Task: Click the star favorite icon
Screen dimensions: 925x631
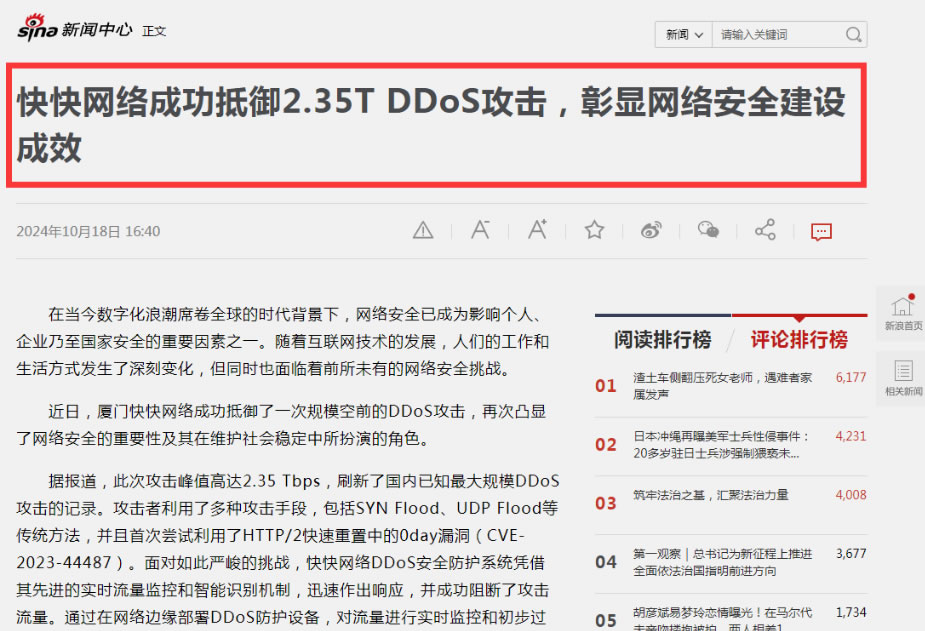Action: tap(593, 229)
